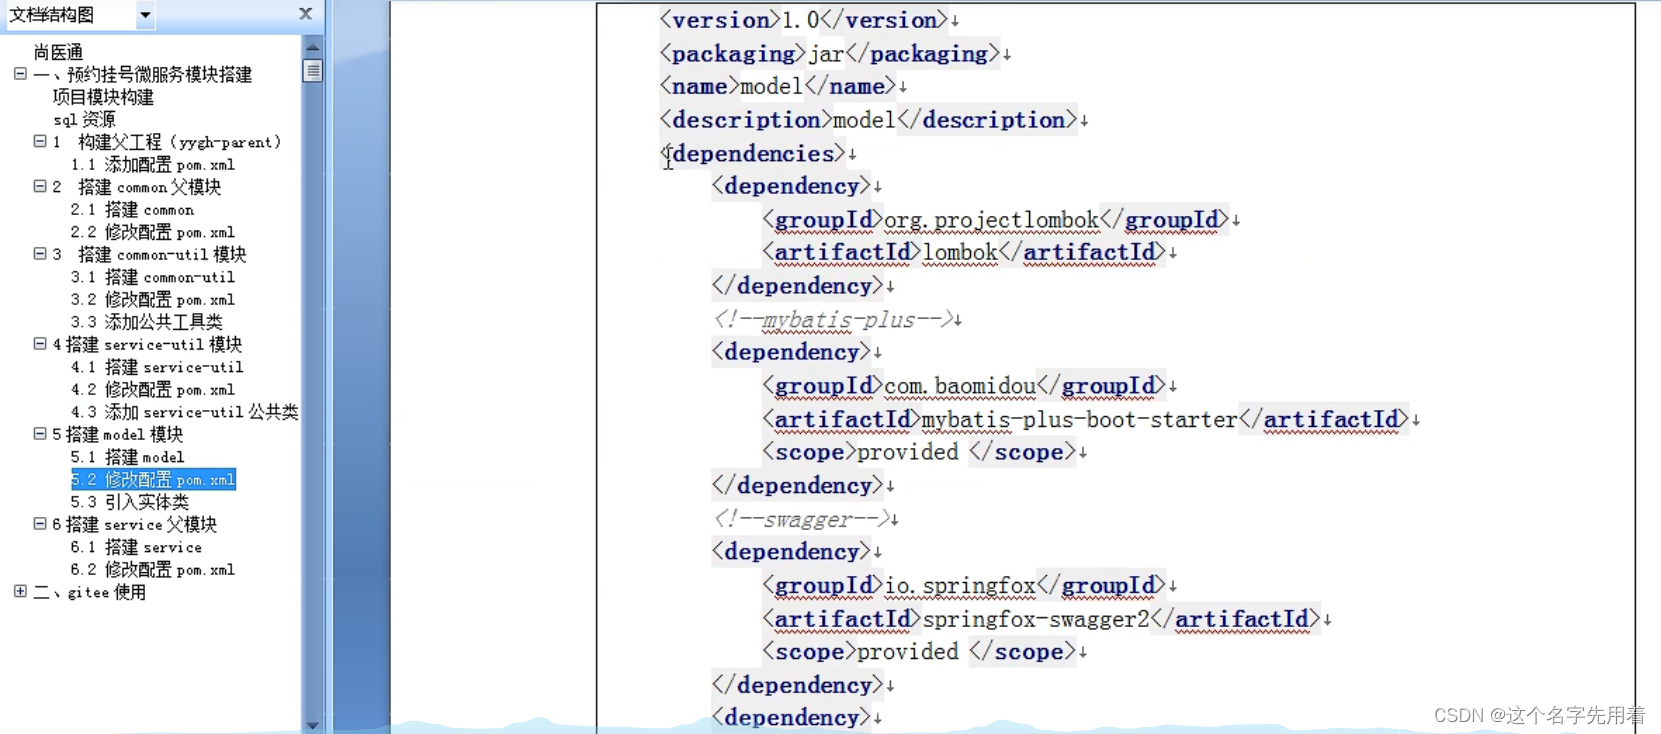
Task: Collapse the 5 搭建 model 模块 node
Action: coord(40,434)
